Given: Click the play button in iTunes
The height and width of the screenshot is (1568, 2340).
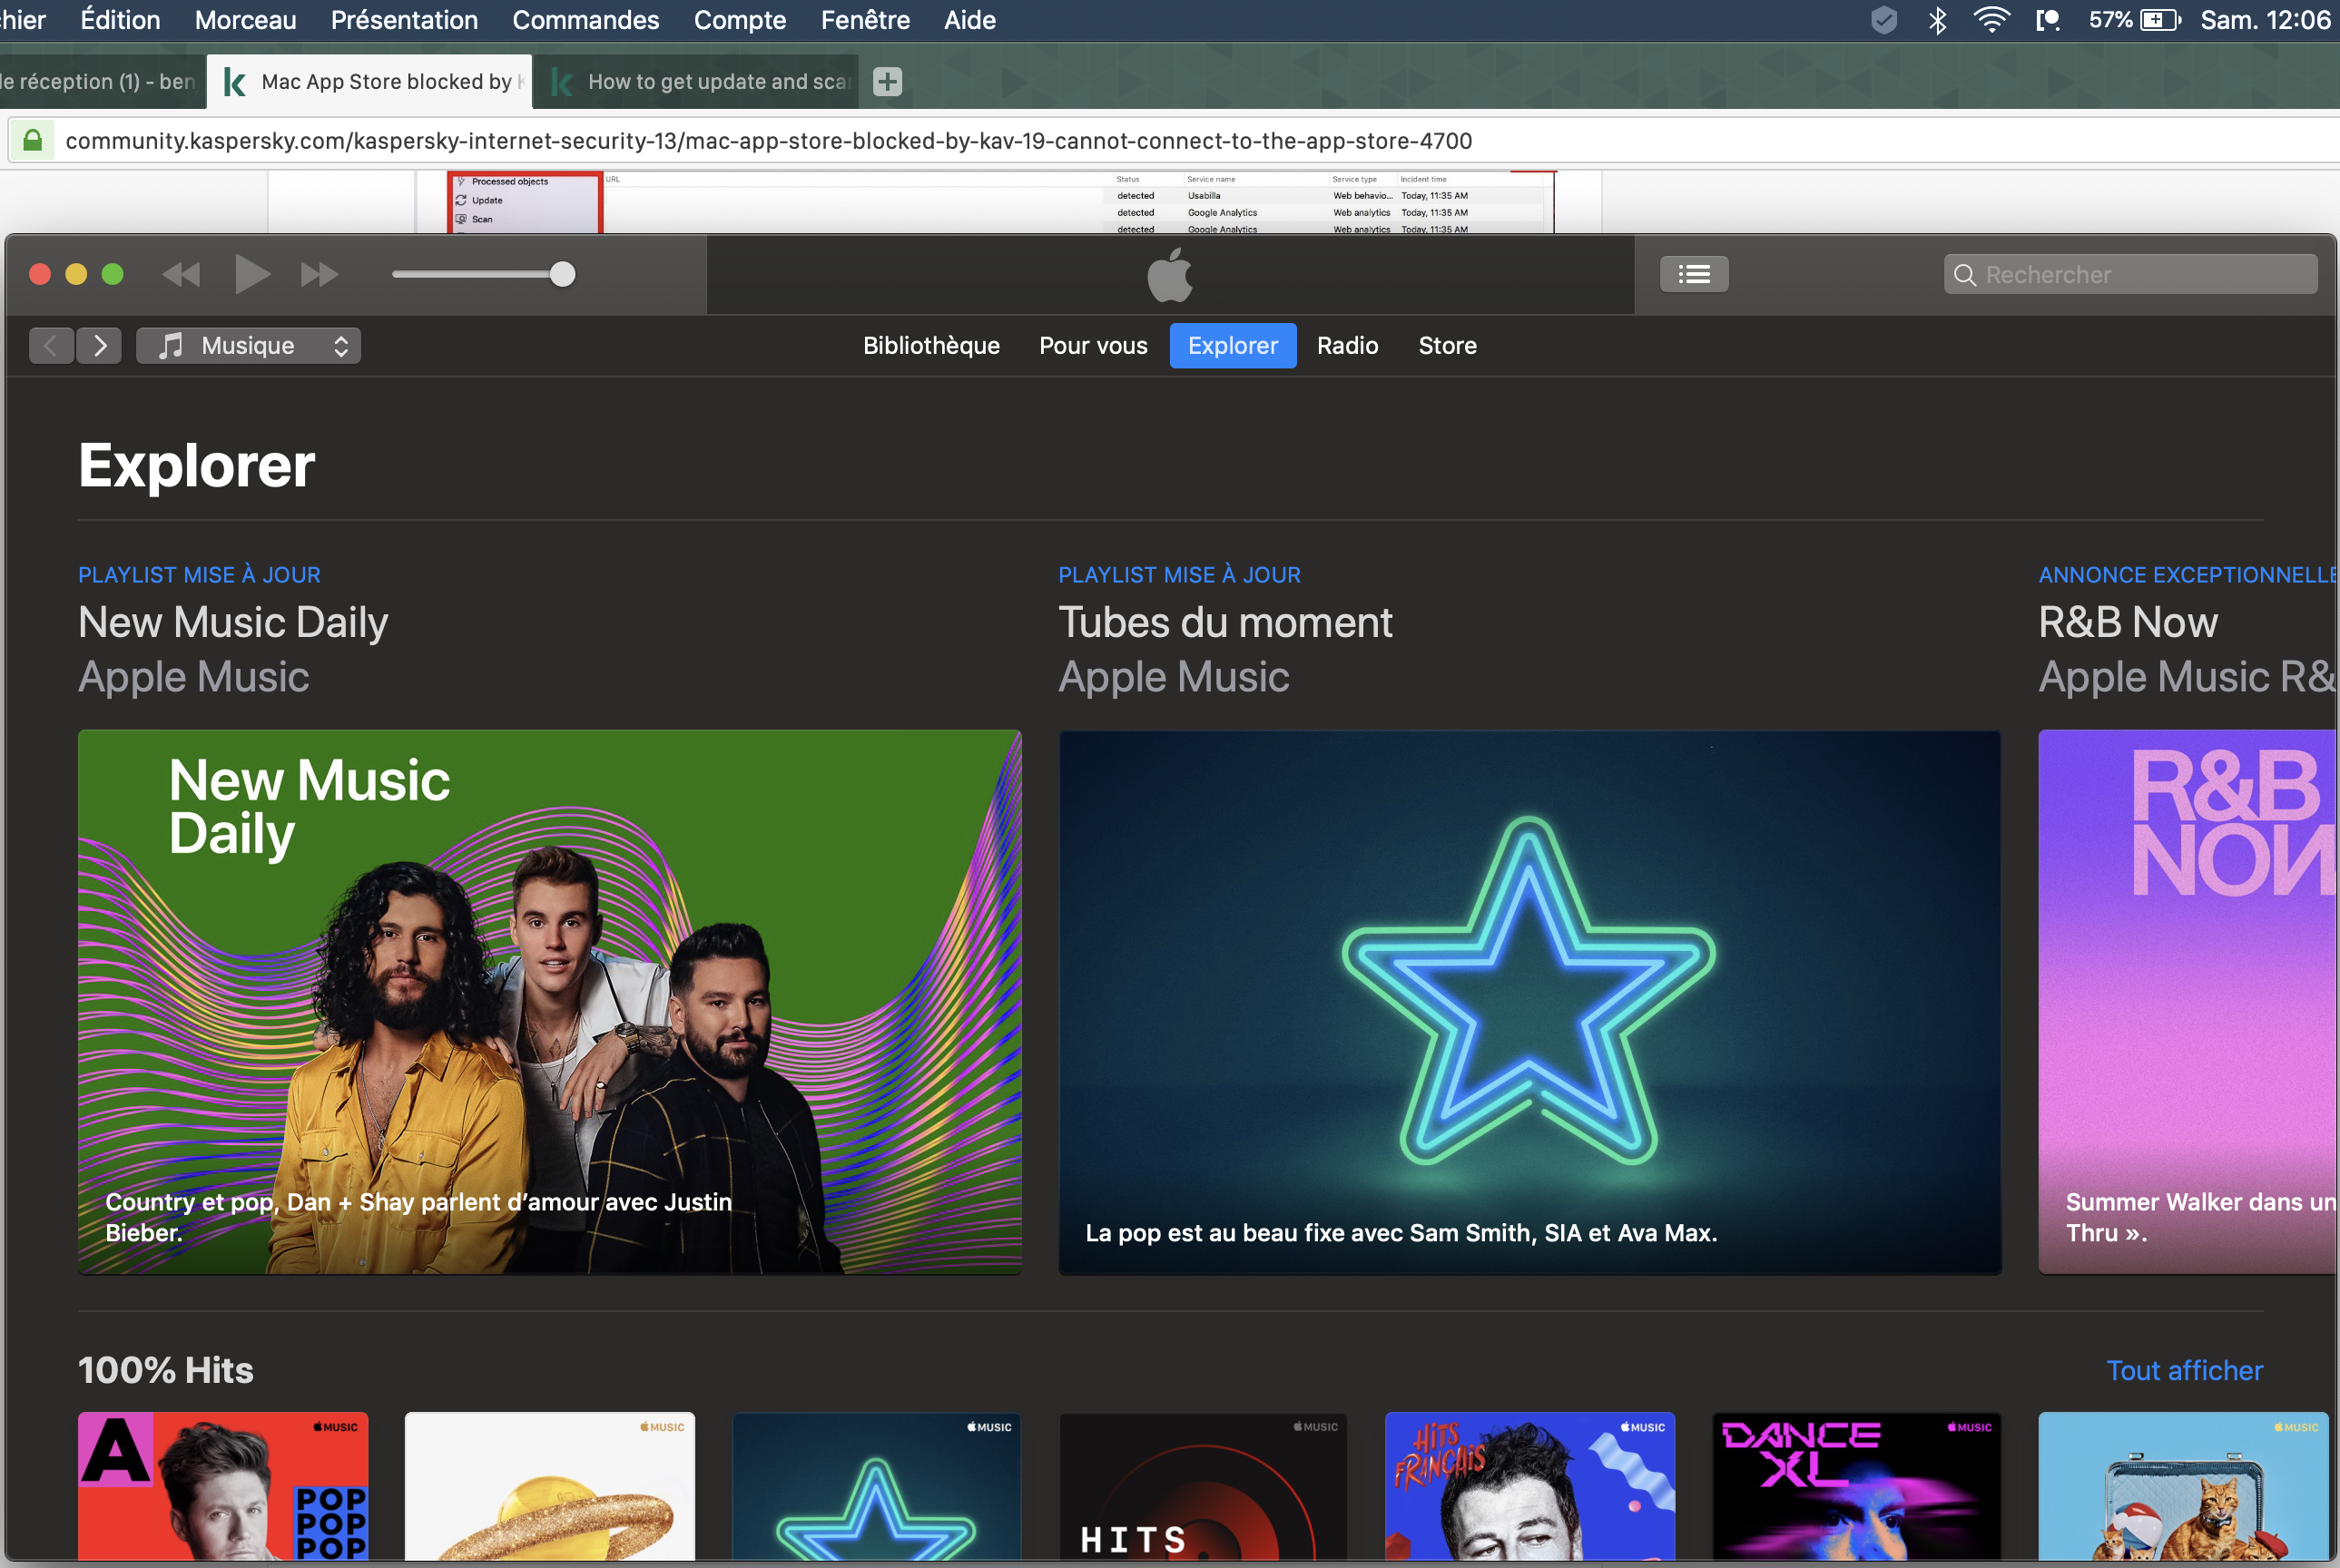Looking at the screenshot, I should point(251,274).
